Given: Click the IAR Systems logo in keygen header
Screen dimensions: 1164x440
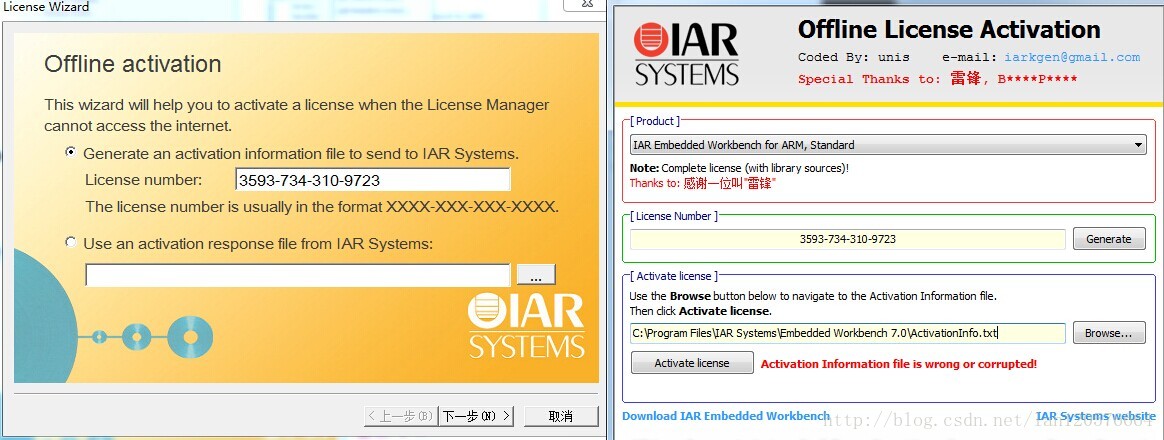Looking at the screenshot, I should (x=686, y=53).
